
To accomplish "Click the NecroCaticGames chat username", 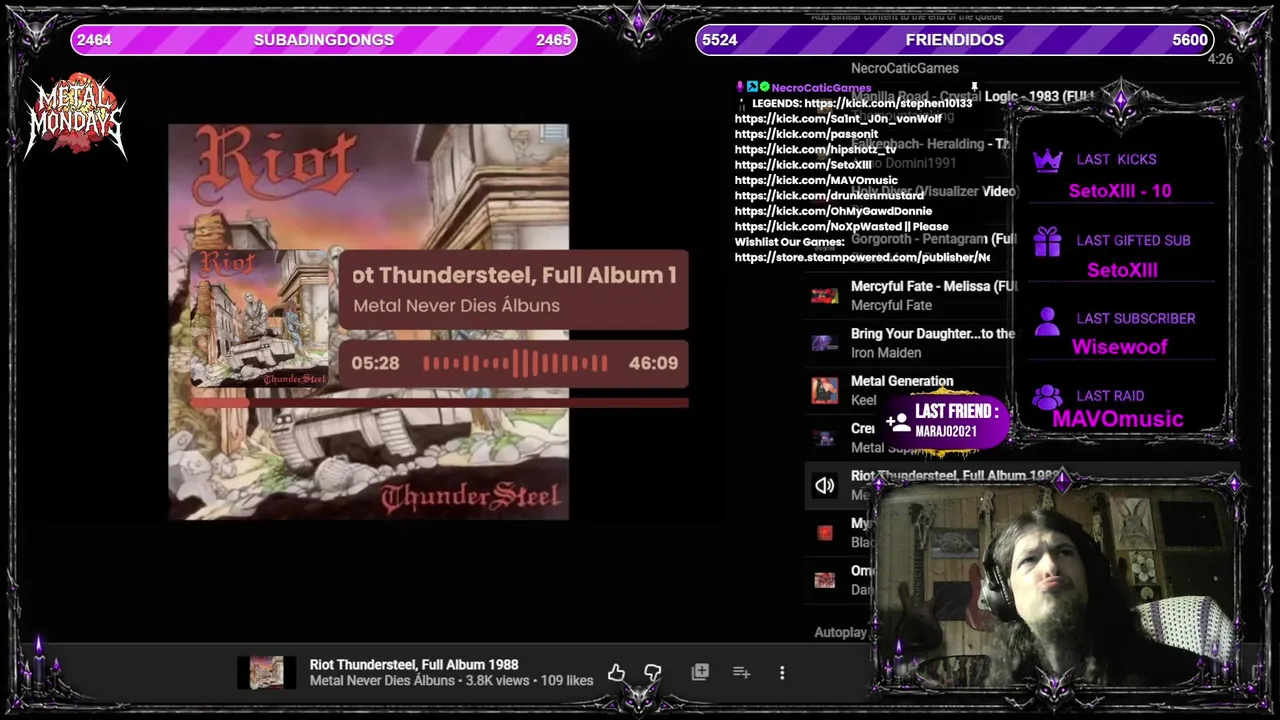I will [x=821, y=88].
